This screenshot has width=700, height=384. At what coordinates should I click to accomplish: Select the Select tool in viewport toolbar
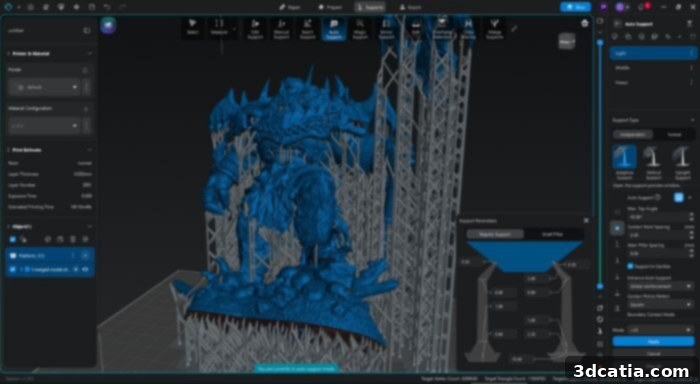click(192, 27)
